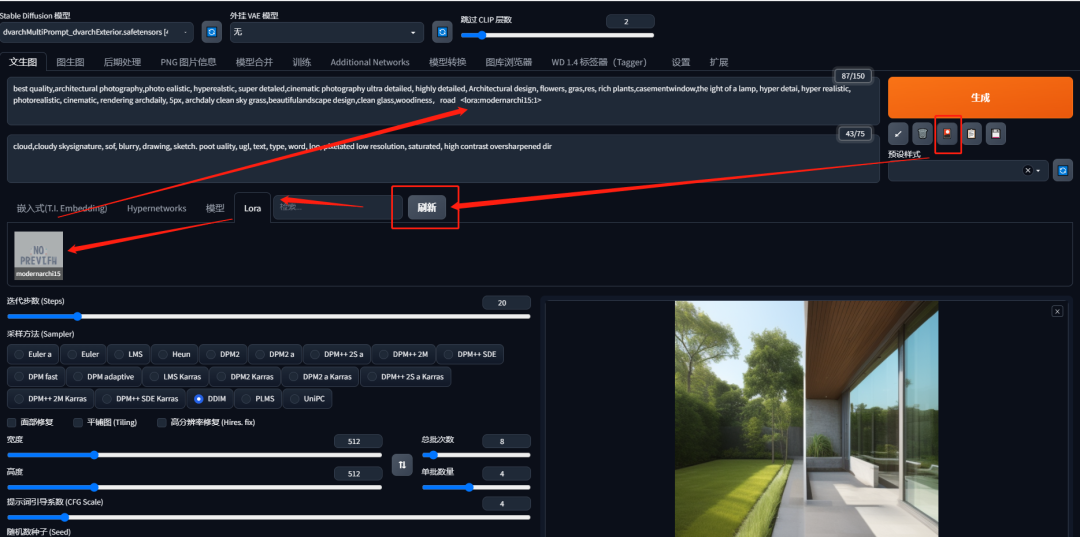This screenshot has width=1080, height=537.
Task: Swap width and height with arrows button
Action: (402, 465)
